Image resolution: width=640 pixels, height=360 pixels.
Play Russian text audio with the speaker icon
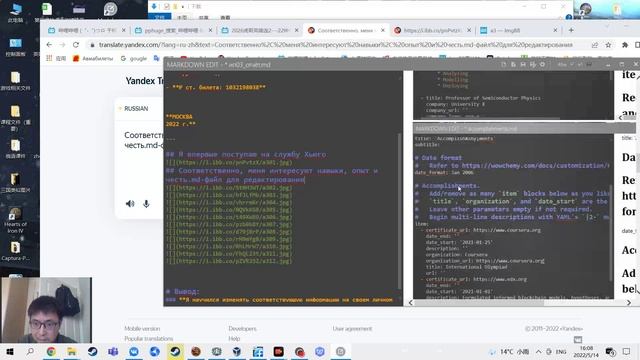(x=130, y=204)
